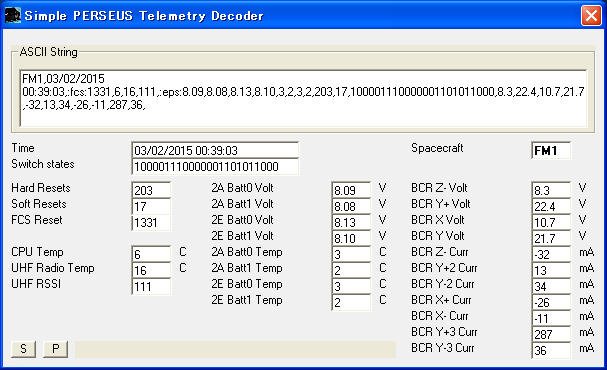Image resolution: width=607 pixels, height=370 pixels.
Task: Click the Spacecraft FM1 field
Action: 551,150
